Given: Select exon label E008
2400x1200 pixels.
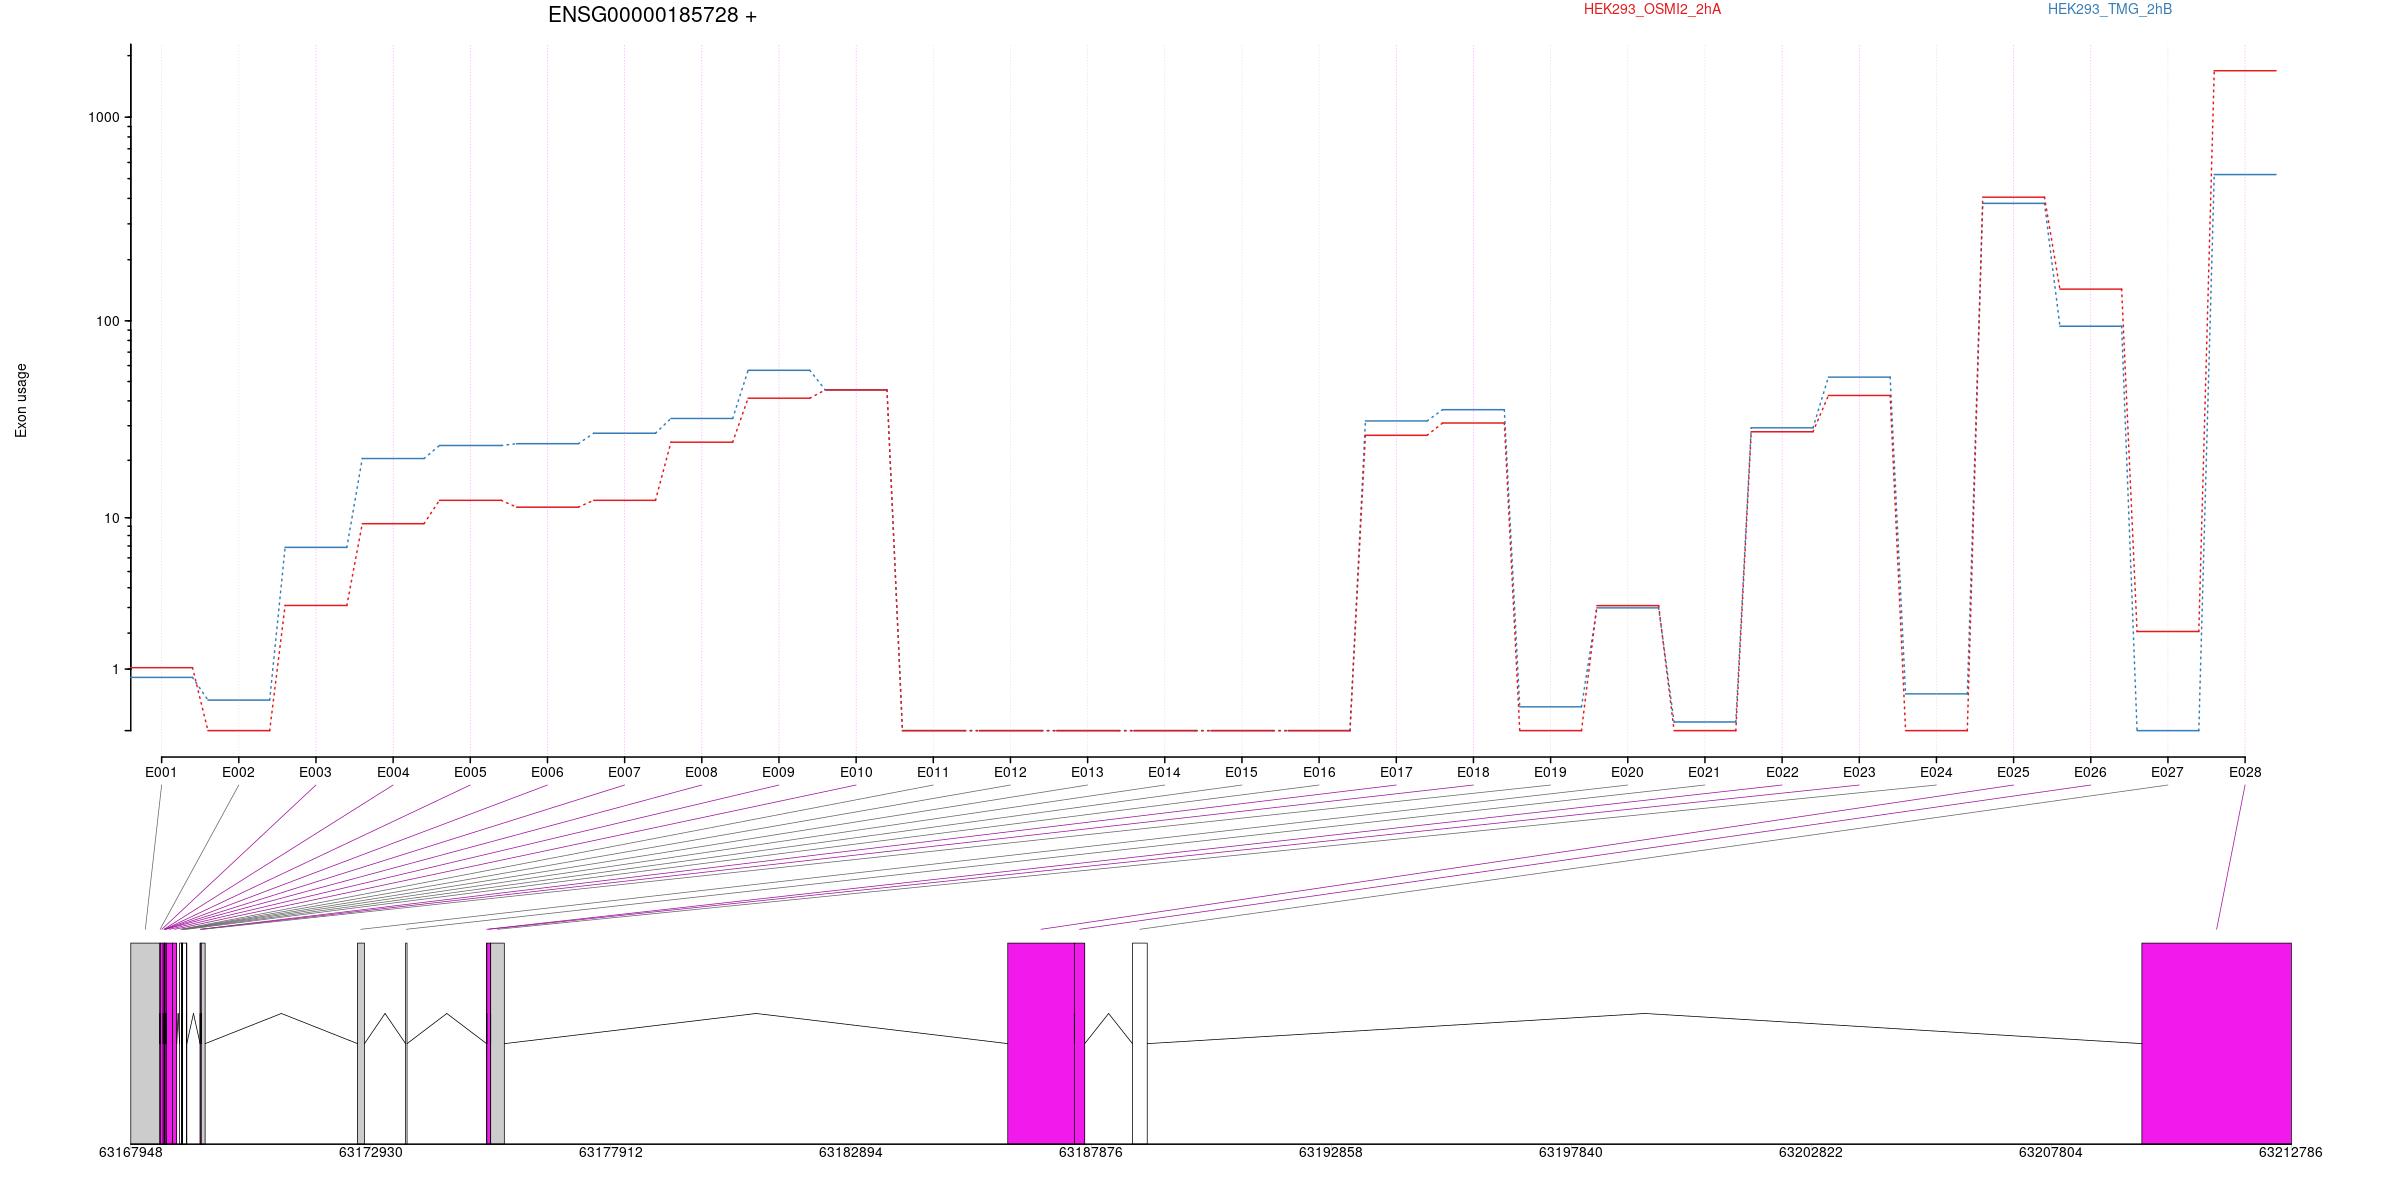Looking at the screenshot, I should point(701,772).
